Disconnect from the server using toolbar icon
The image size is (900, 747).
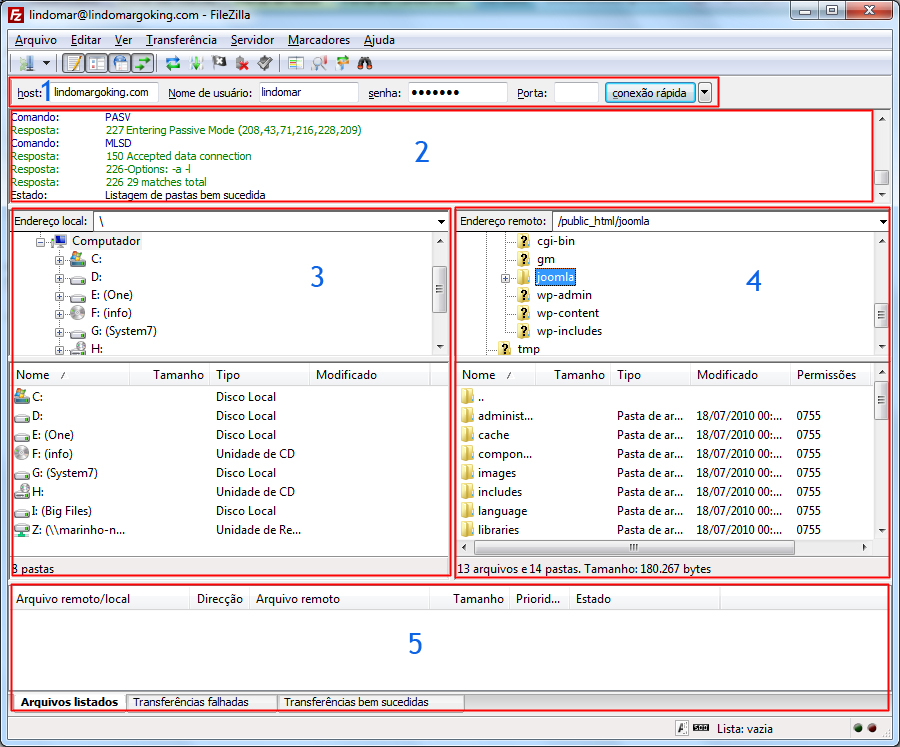pyautogui.click(x=242, y=63)
